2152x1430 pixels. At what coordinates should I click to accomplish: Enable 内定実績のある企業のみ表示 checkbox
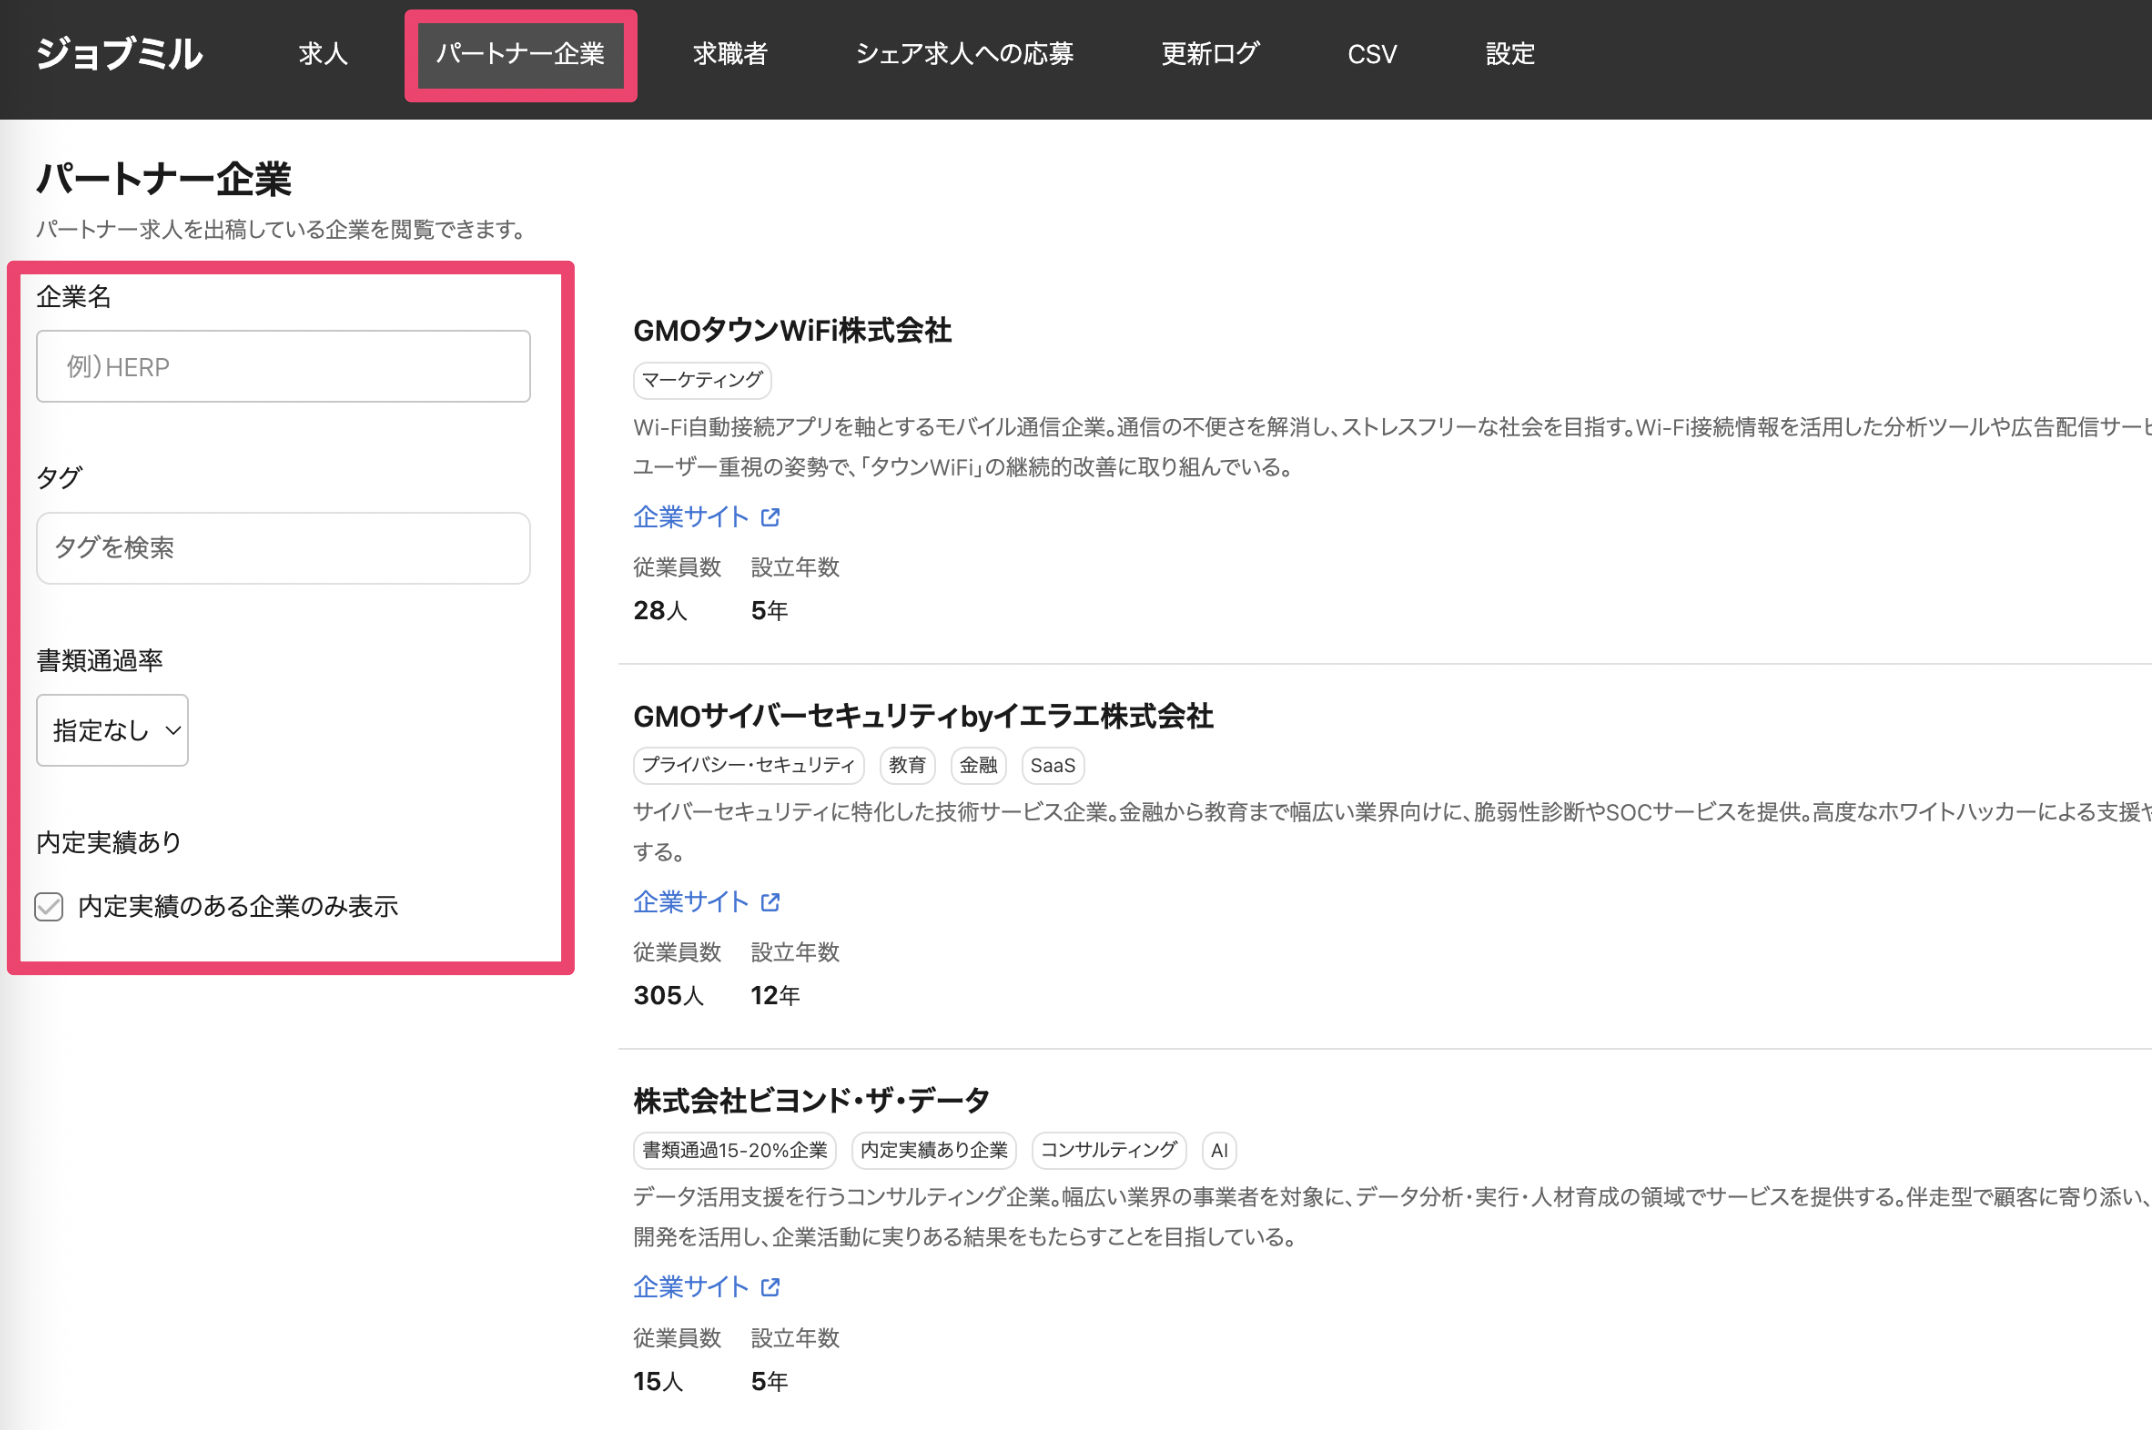pyautogui.click(x=49, y=906)
